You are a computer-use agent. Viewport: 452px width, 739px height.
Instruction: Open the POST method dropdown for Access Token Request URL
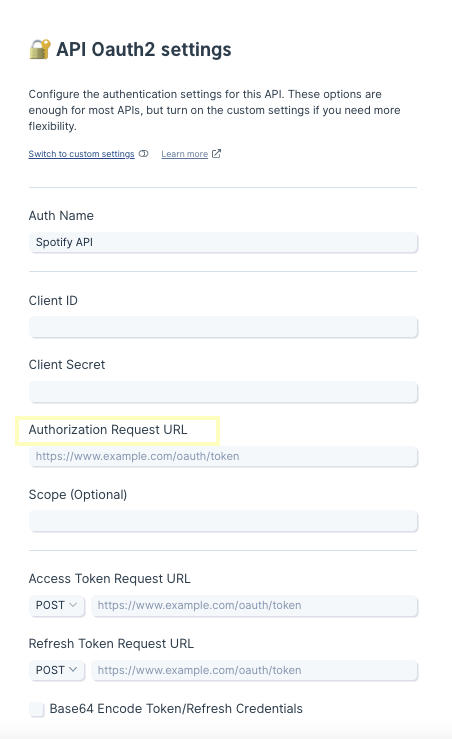[57, 605]
